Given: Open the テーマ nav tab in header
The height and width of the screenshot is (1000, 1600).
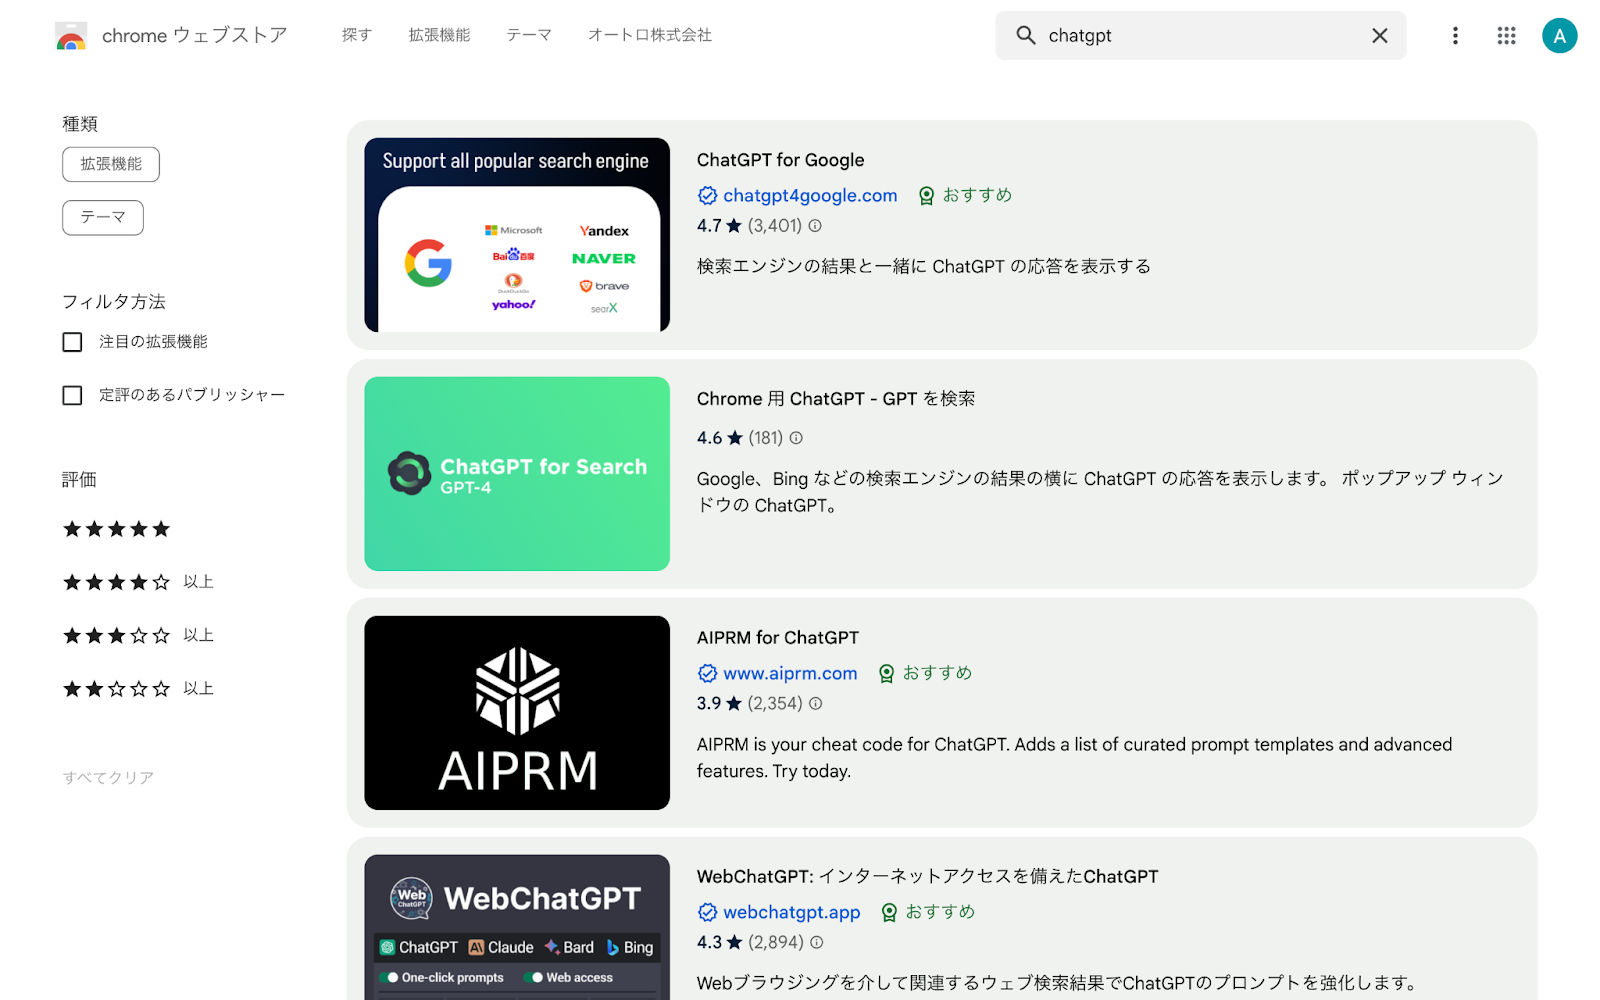Looking at the screenshot, I should click(529, 35).
